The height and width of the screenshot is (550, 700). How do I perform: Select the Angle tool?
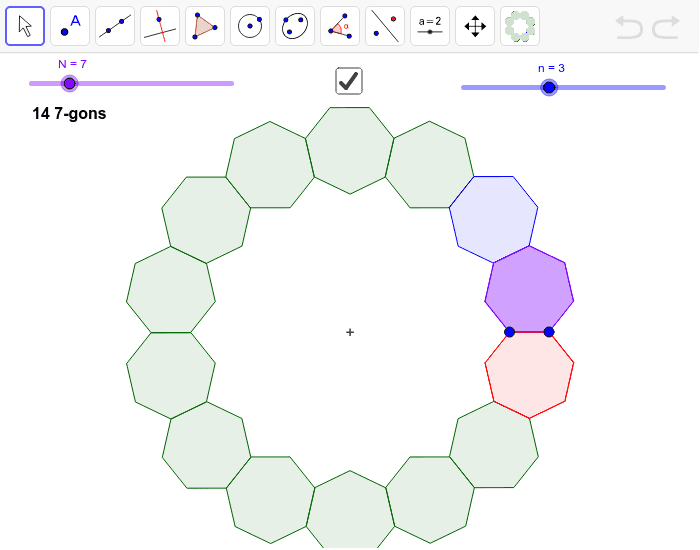click(x=340, y=26)
